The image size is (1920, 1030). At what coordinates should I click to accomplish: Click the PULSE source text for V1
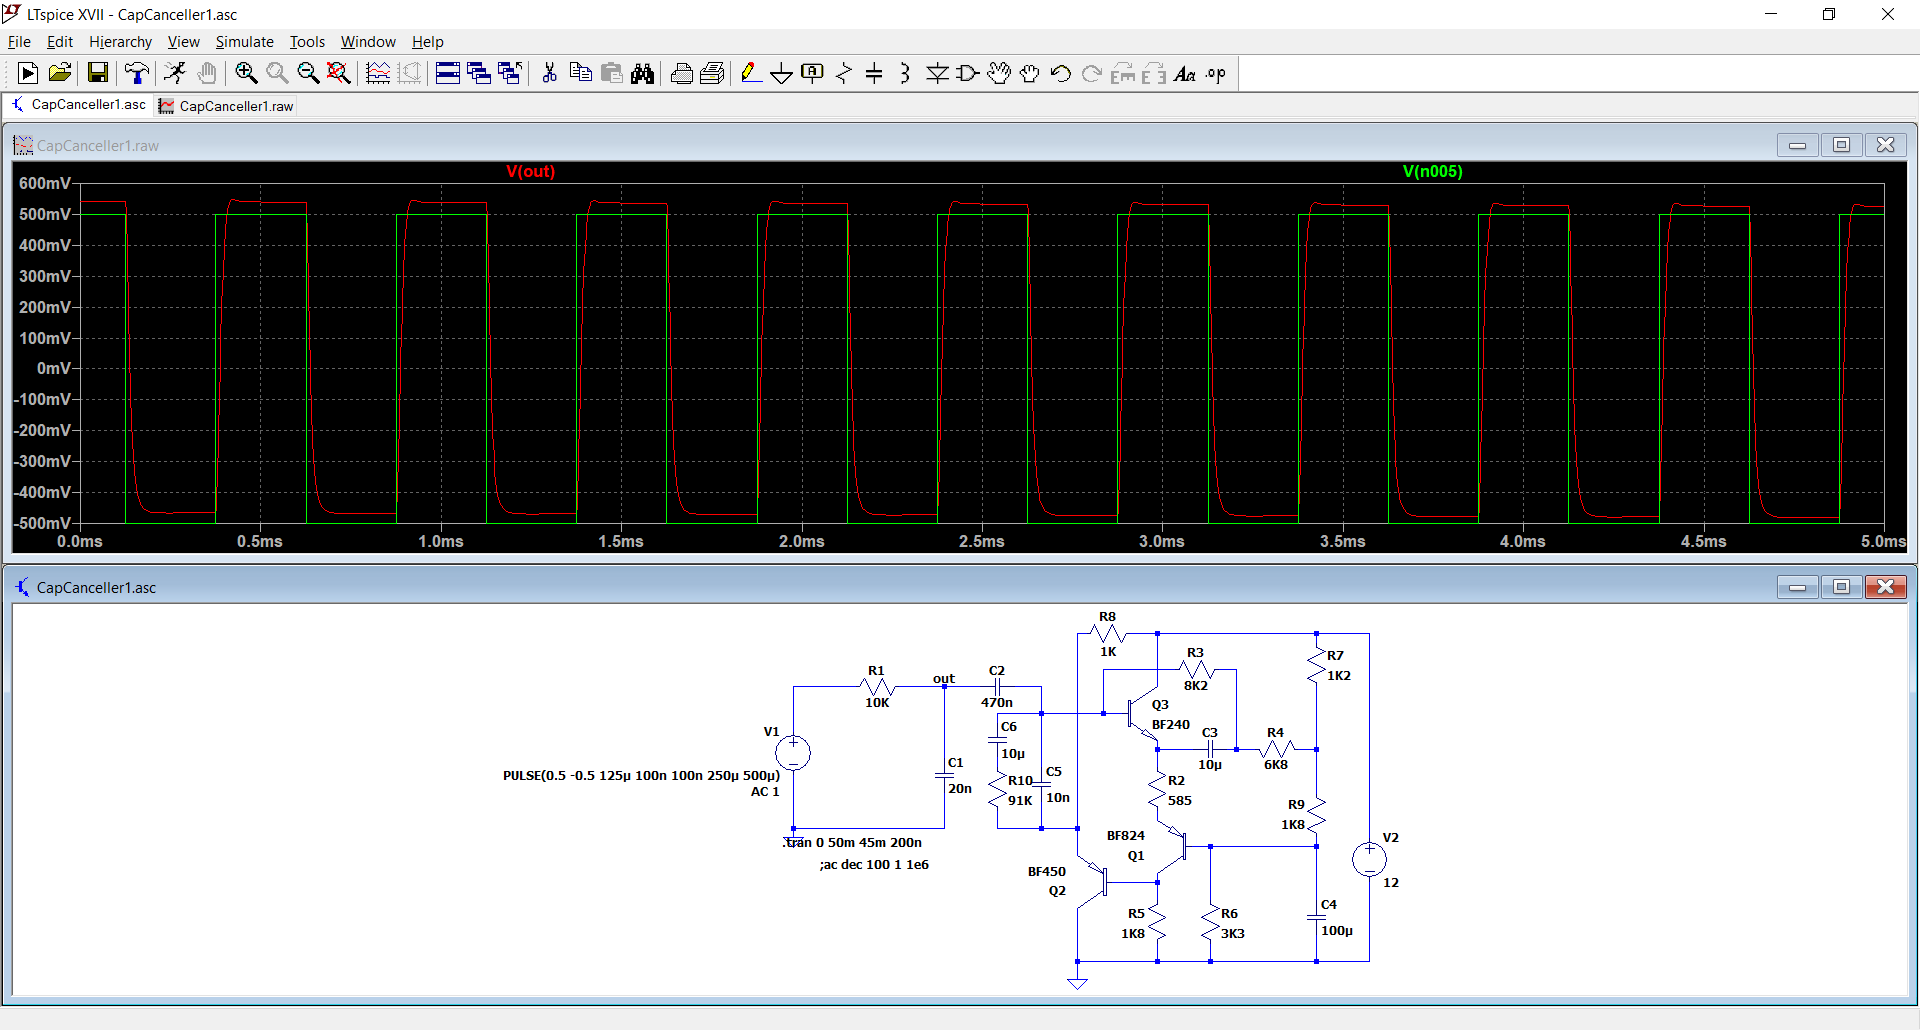click(641, 775)
